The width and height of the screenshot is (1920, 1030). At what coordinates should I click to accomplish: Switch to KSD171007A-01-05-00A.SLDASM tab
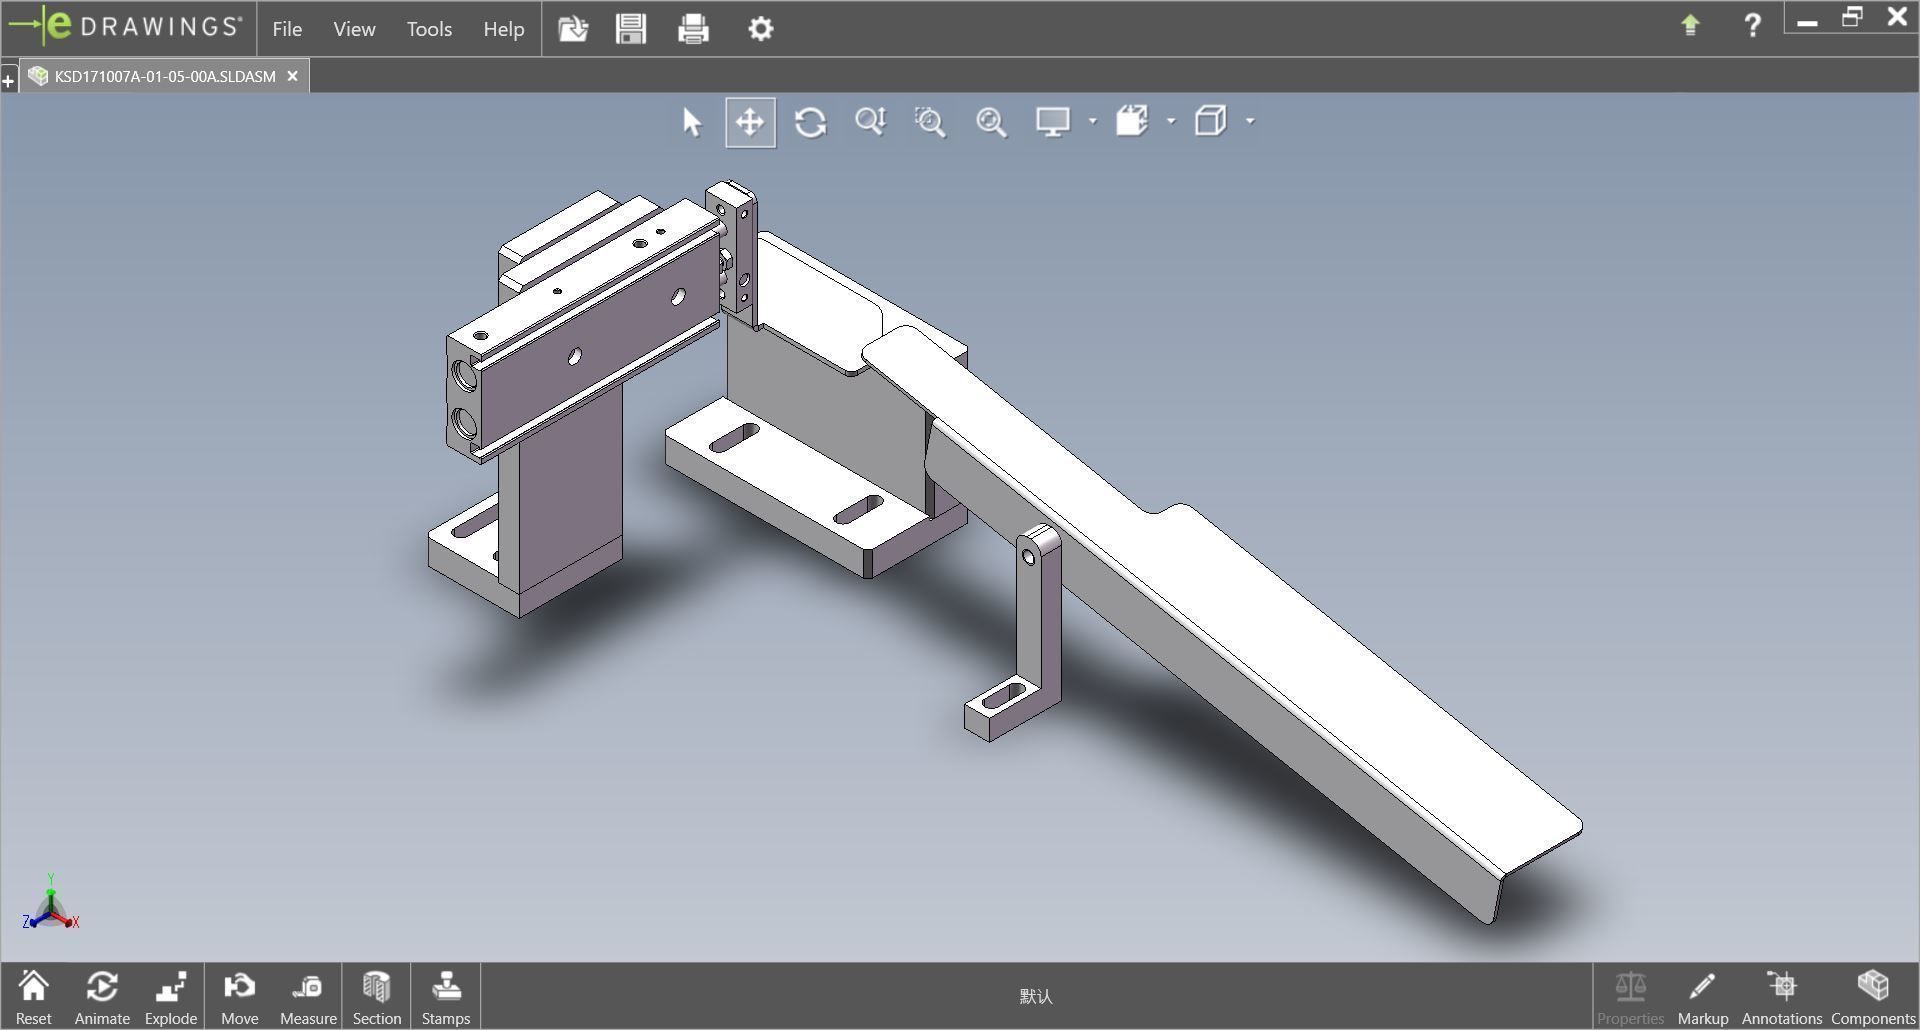point(164,76)
